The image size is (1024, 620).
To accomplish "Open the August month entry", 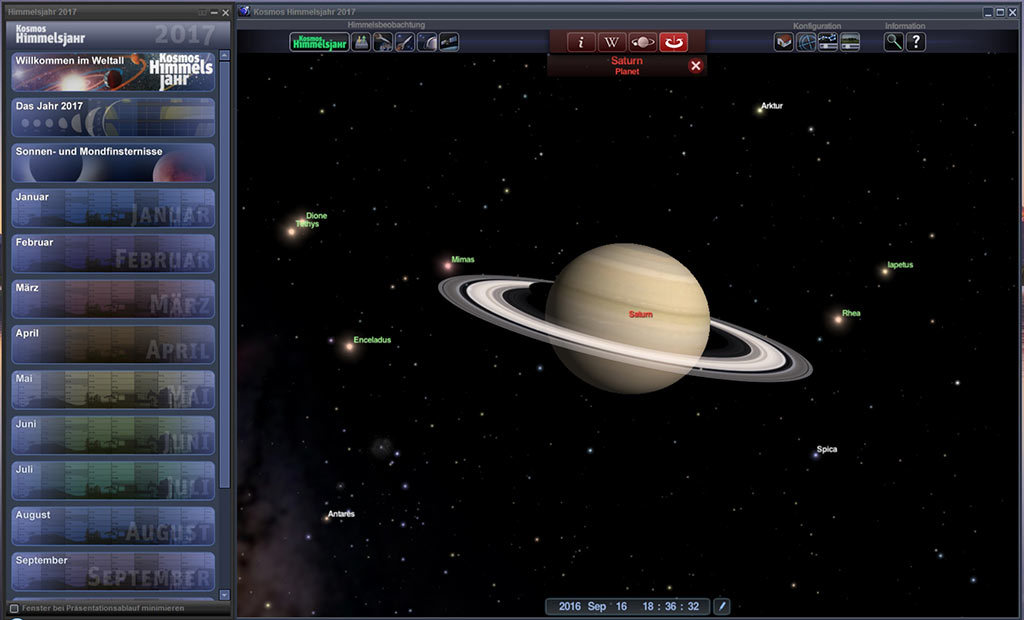I will click(113, 526).
